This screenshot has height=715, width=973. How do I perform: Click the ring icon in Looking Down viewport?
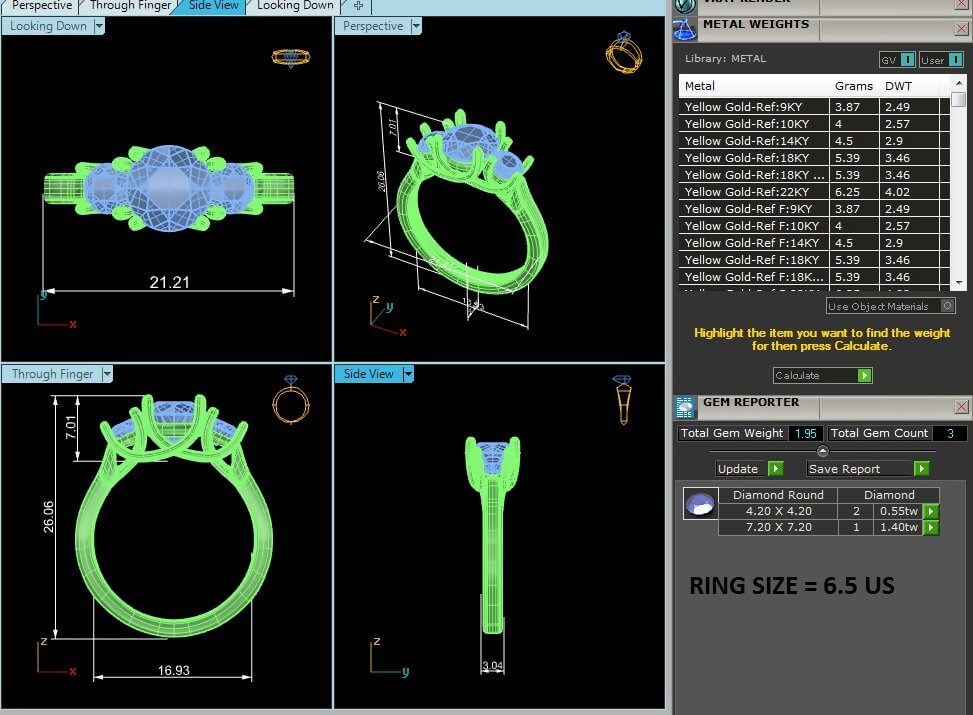coord(291,57)
